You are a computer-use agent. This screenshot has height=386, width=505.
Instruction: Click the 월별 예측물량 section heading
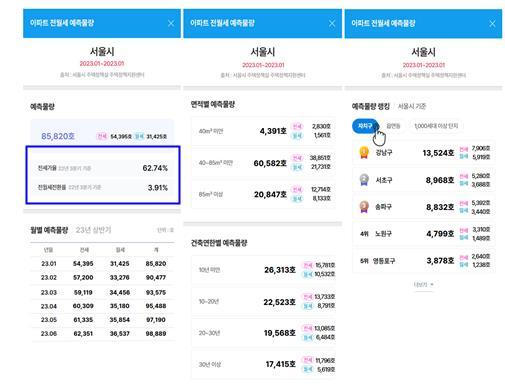(x=49, y=230)
